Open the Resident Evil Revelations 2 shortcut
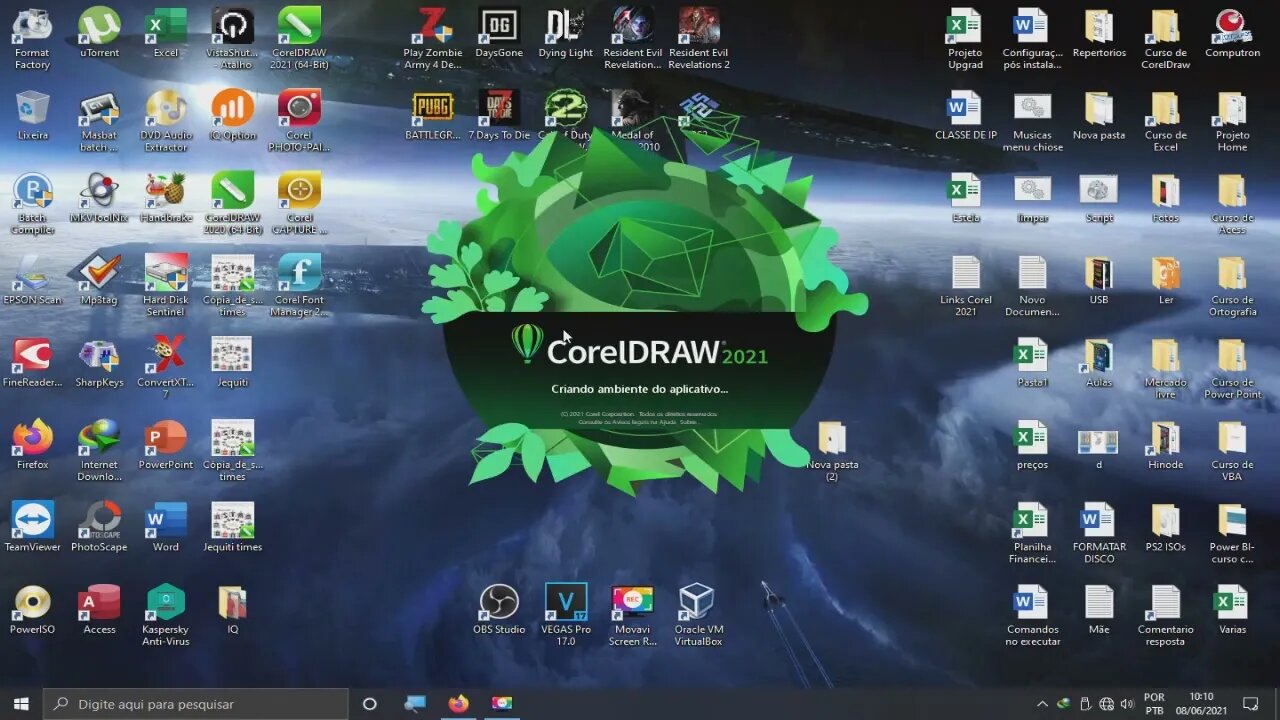Viewport: 1280px width, 720px height. pos(699,39)
